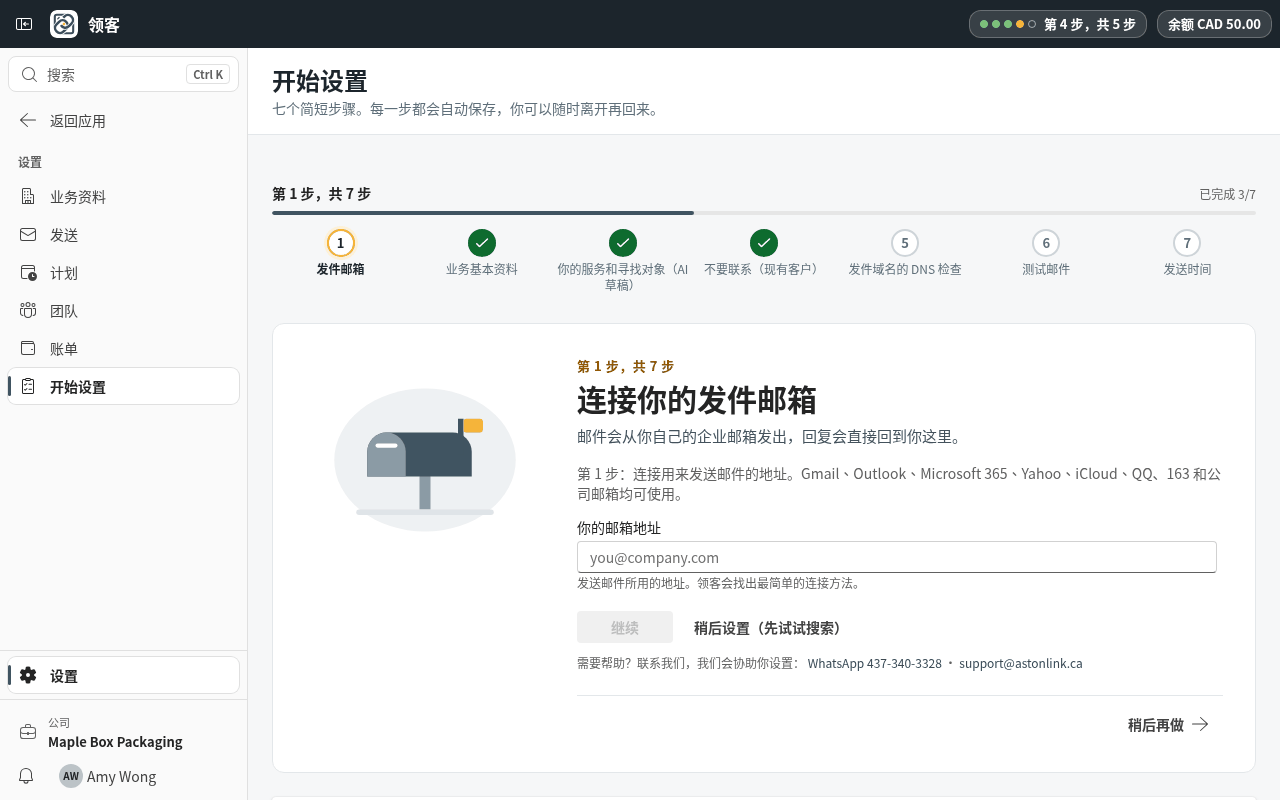Screen dimensions: 1280x800
Task: Click the 计划 calendar-clock icon
Action: click(28, 273)
